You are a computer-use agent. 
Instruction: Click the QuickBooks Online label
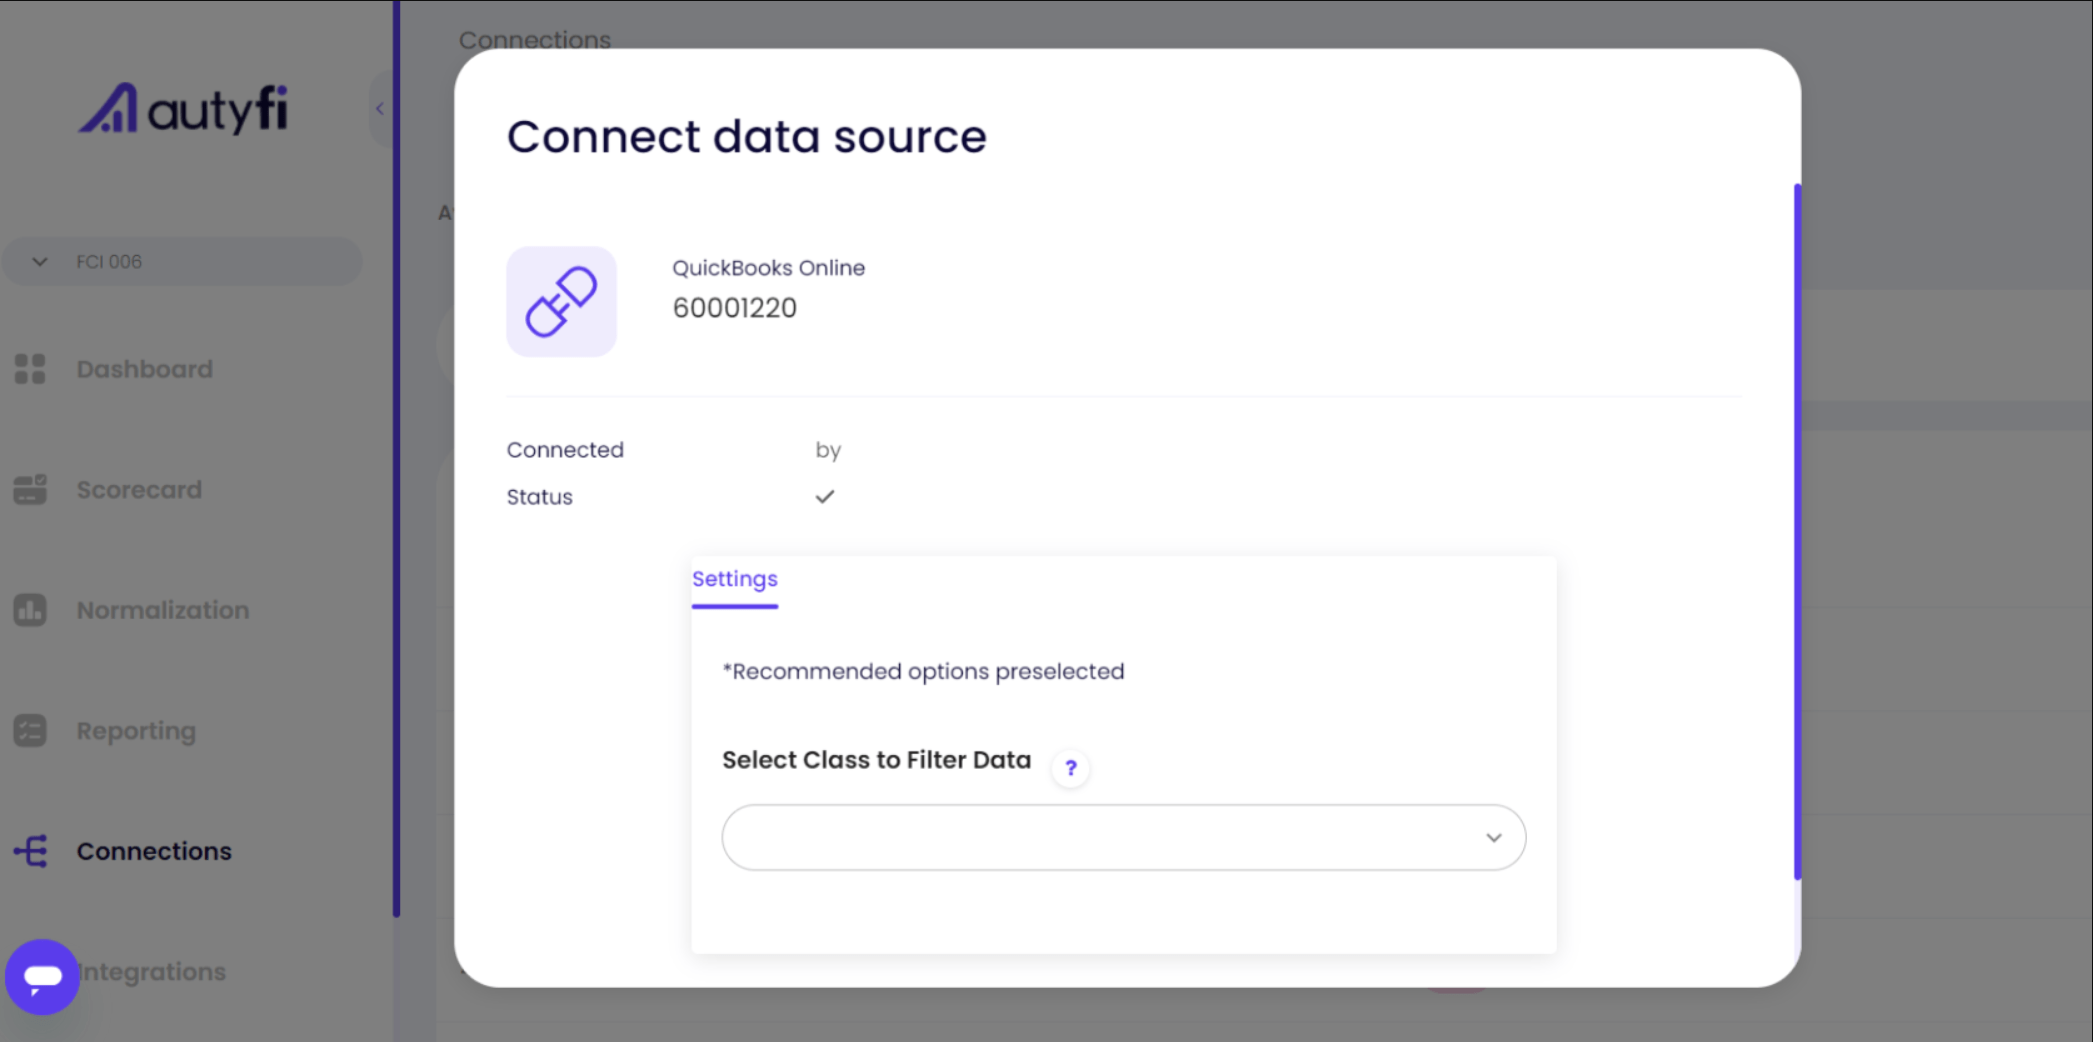coord(768,268)
